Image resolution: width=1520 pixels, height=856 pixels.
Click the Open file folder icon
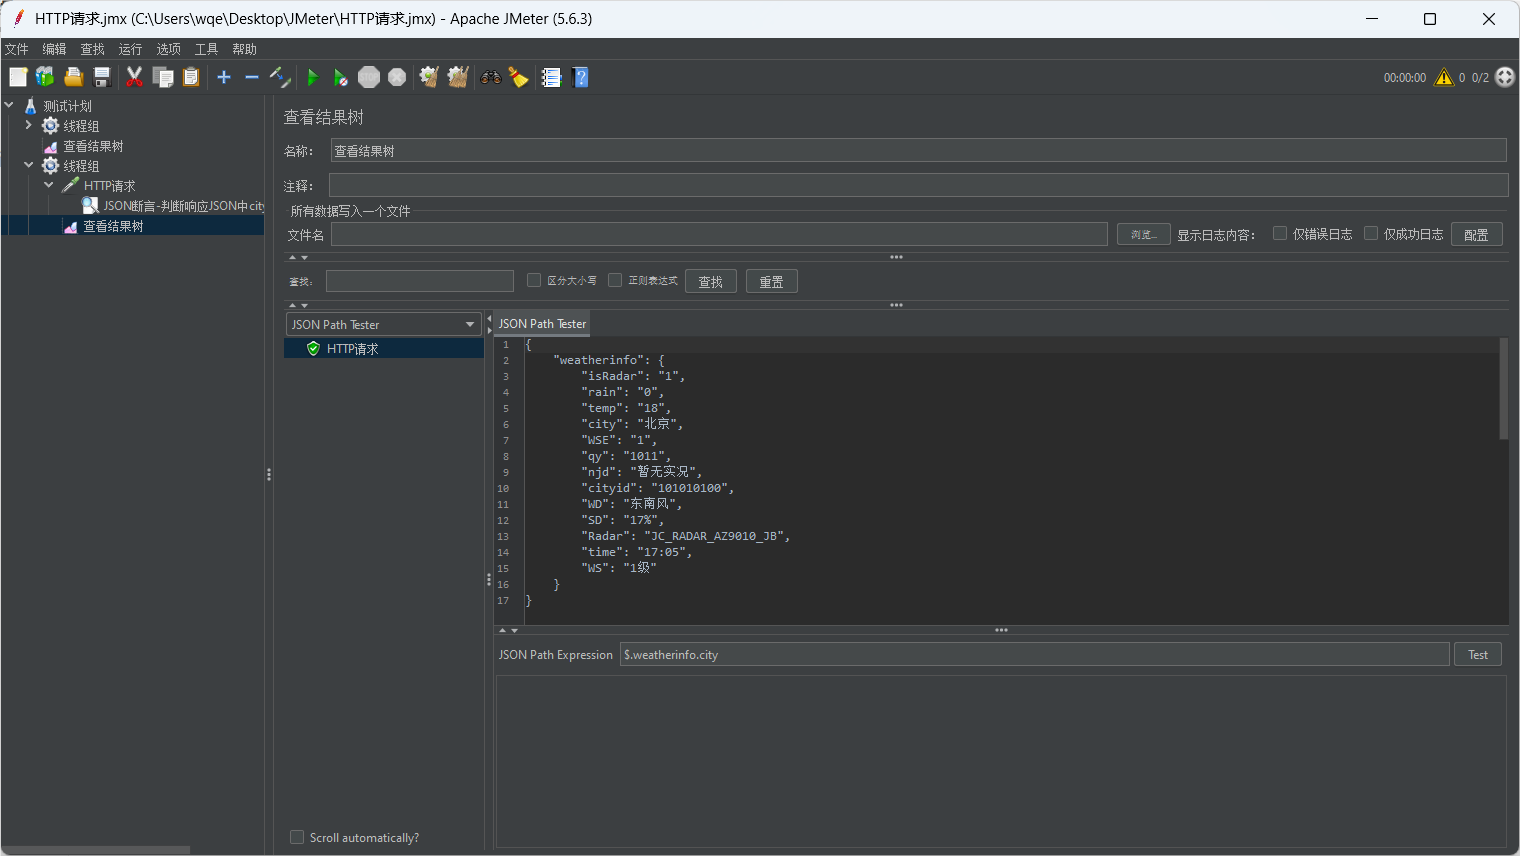coord(73,77)
